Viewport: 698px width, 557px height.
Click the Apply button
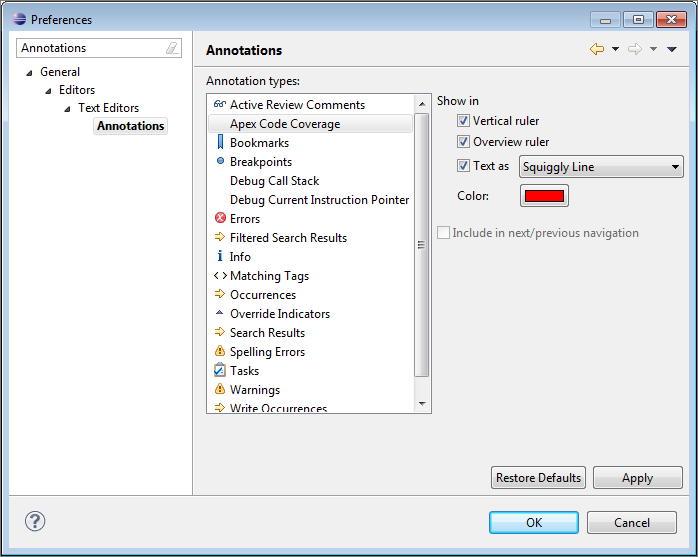(637, 478)
